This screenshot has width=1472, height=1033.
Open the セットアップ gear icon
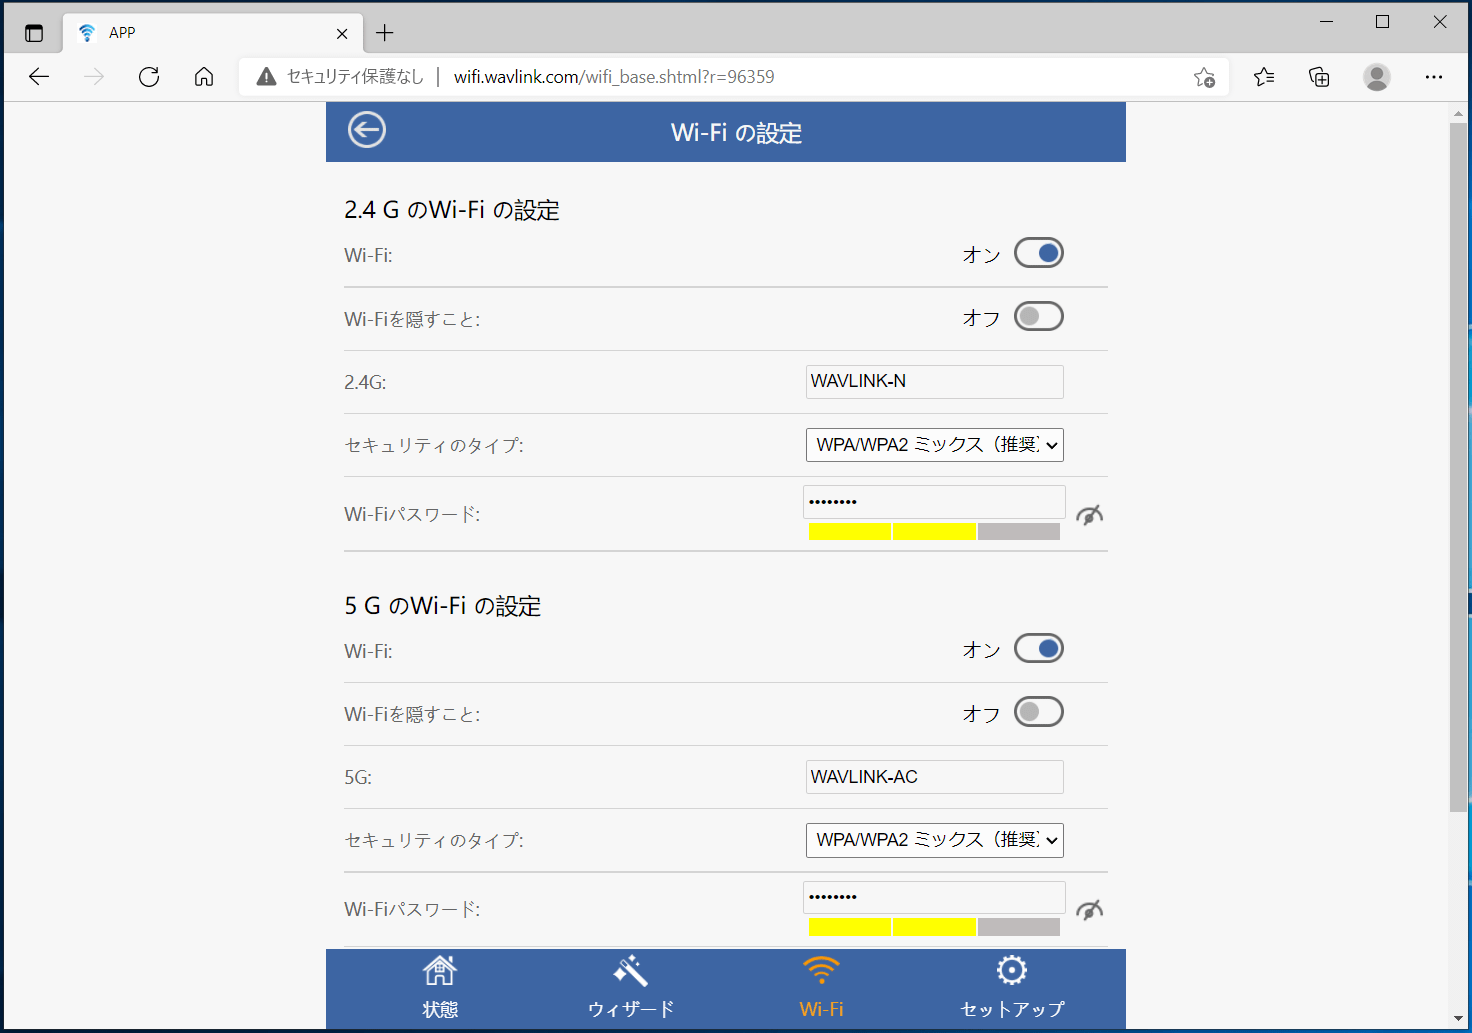1012,970
